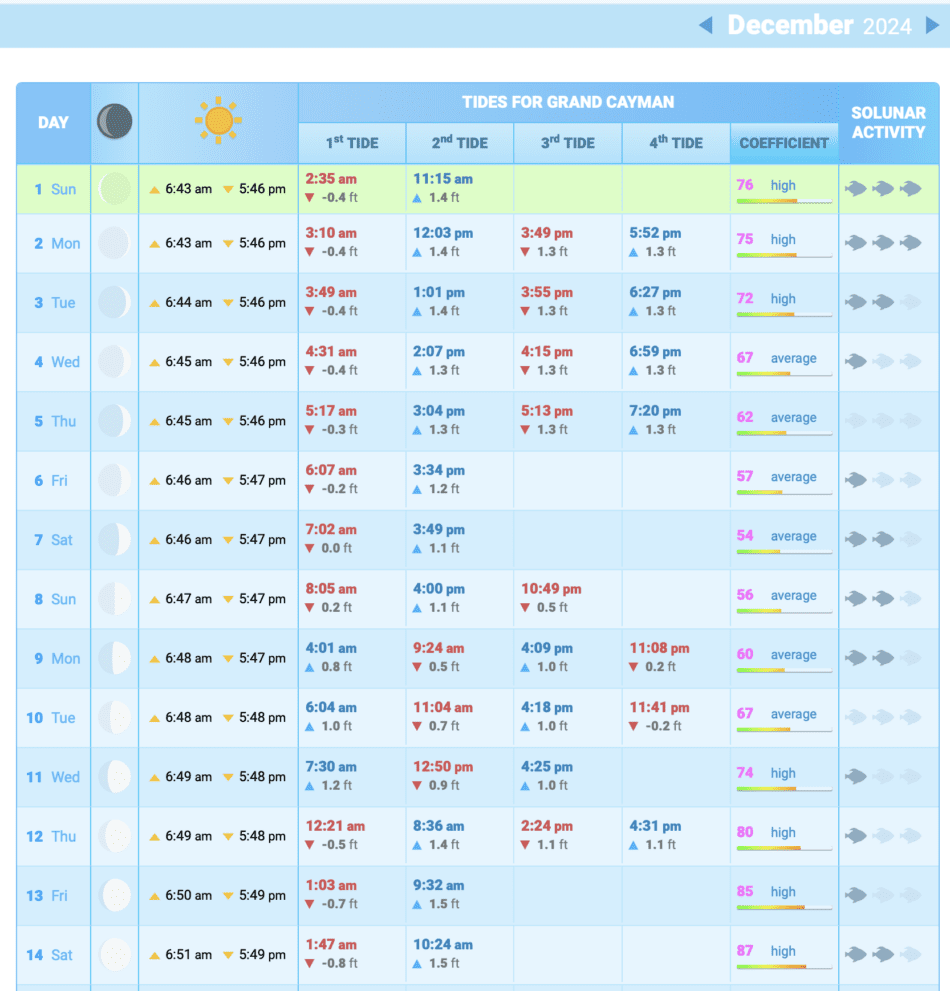Click moon phase icon for Sunday 1
Image resolution: width=950 pixels, height=991 pixels.
pos(114,189)
